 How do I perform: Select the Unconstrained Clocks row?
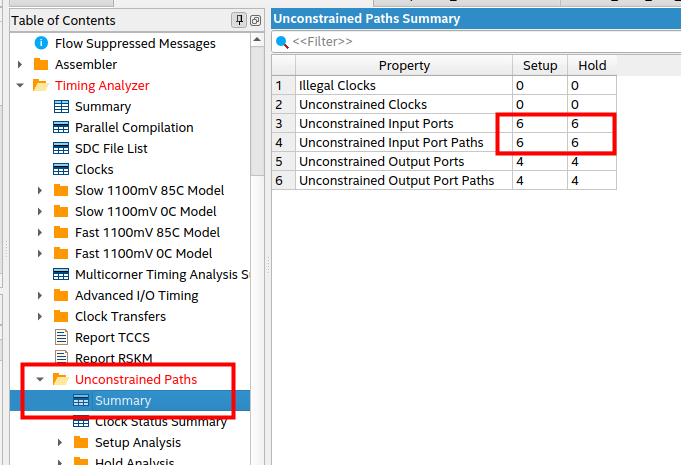[x=444, y=104]
